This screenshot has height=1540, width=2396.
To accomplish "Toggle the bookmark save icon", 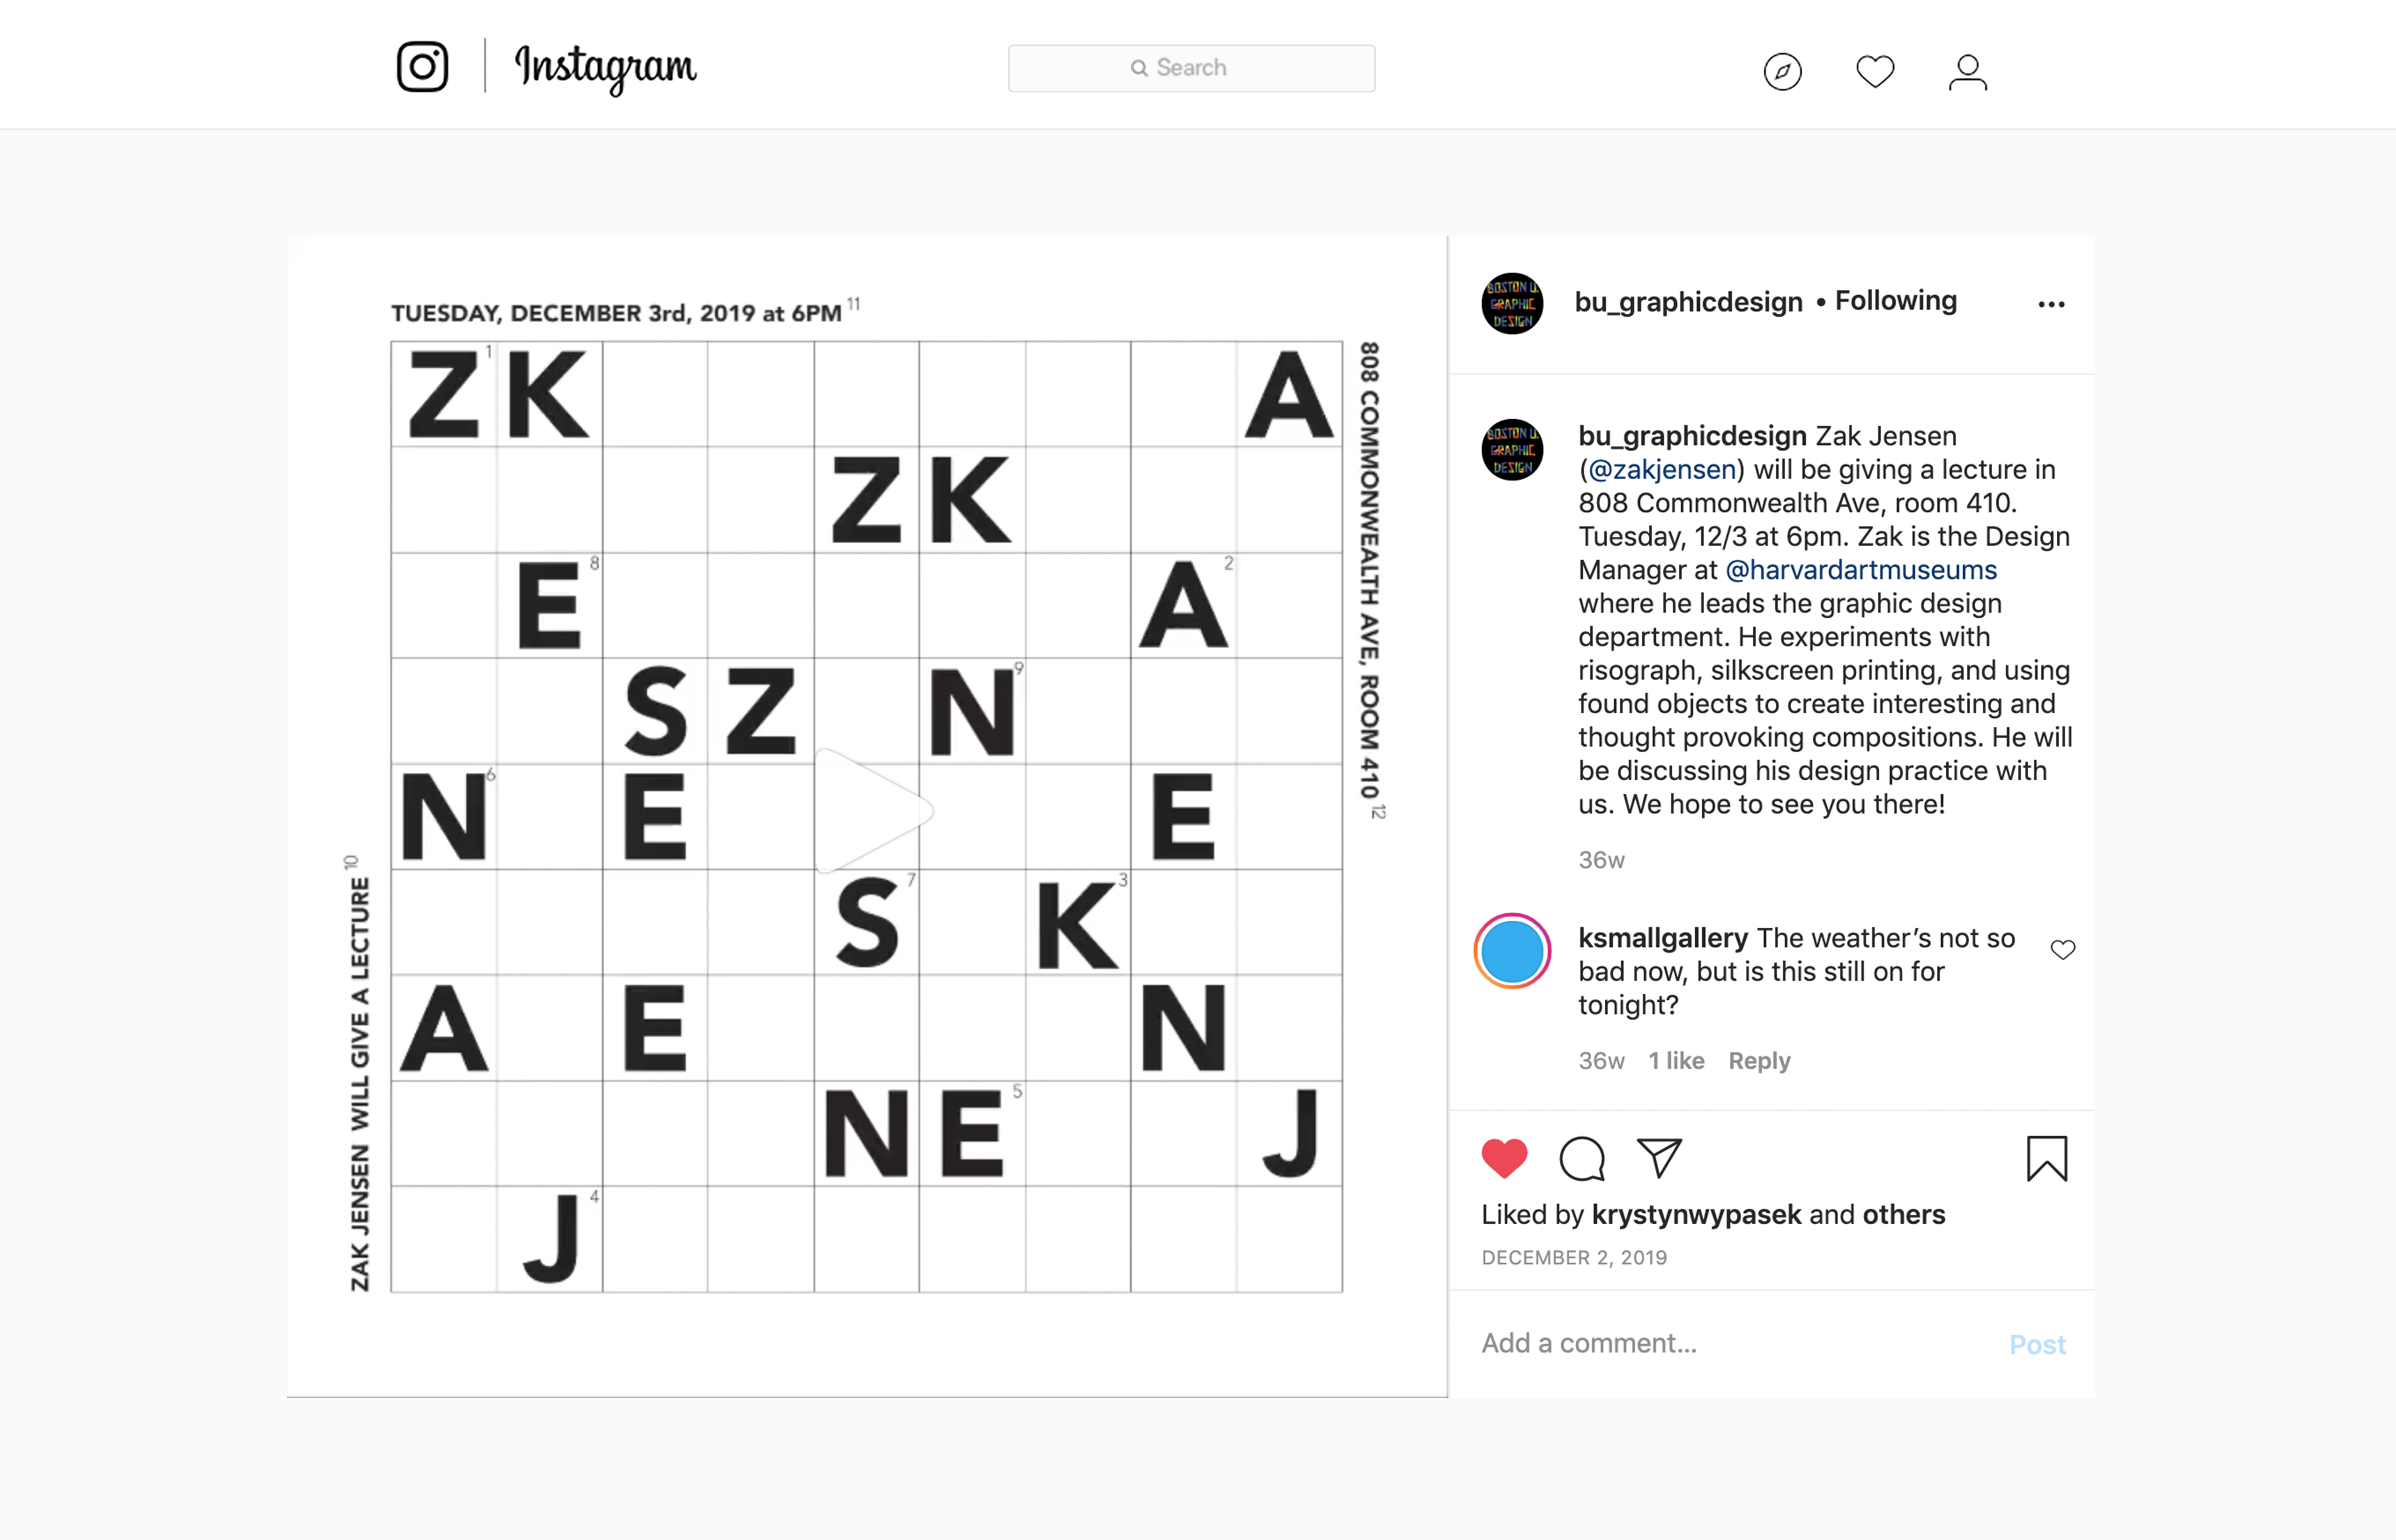I will click(2046, 1159).
